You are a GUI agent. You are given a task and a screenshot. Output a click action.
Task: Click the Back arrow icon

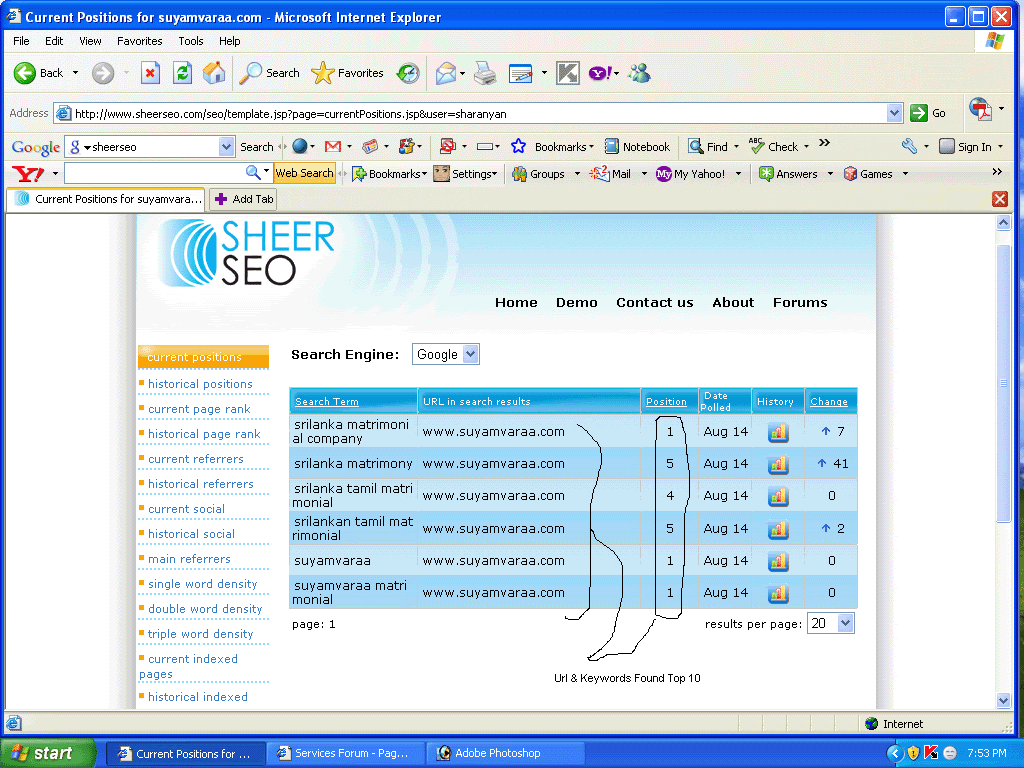pyautogui.click(x=25, y=73)
